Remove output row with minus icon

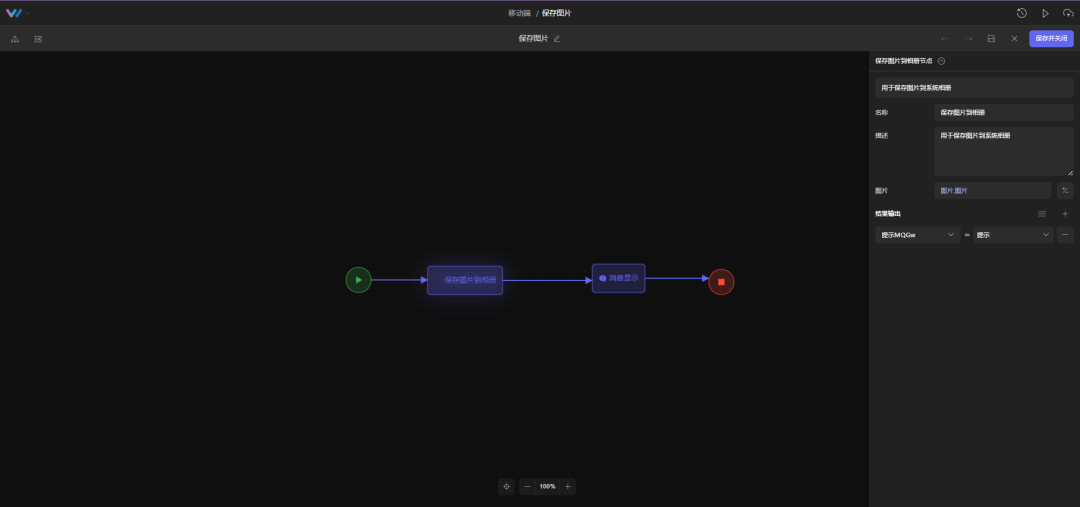(1065, 235)
